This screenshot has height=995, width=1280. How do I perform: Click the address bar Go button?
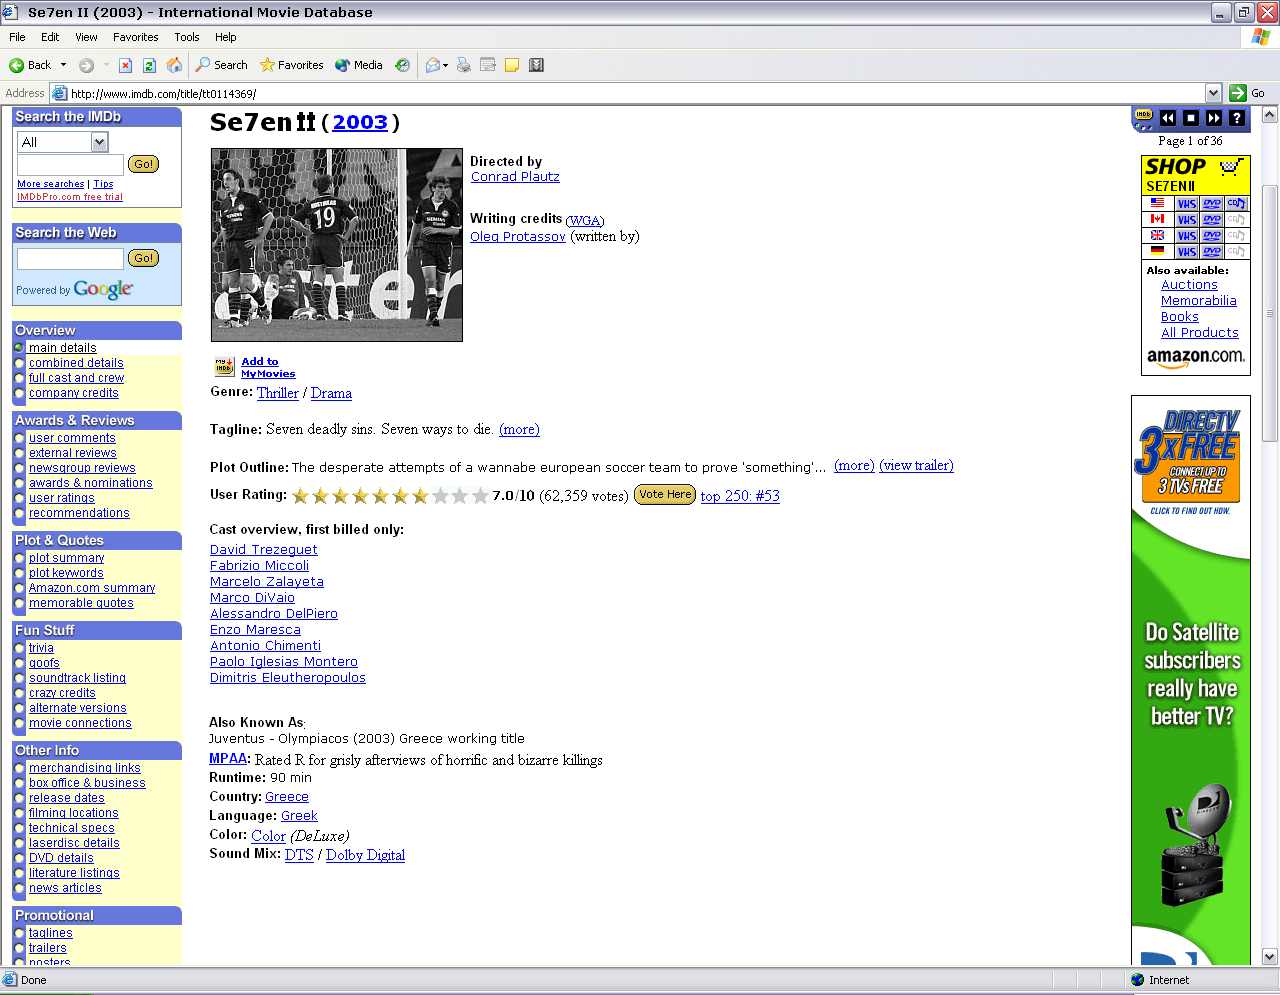[x=1248, y=93]
